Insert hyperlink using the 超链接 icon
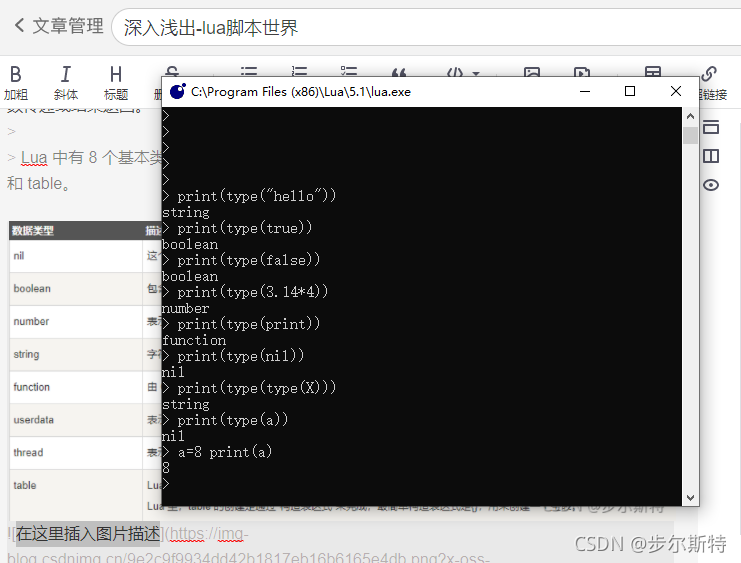This screenshot has height=563, width=741. [710, 81]
